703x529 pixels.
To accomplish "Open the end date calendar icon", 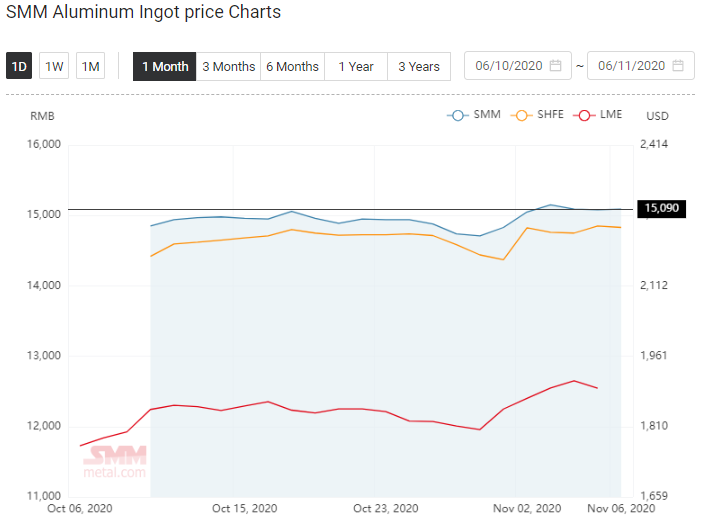I will pos(678,66).
